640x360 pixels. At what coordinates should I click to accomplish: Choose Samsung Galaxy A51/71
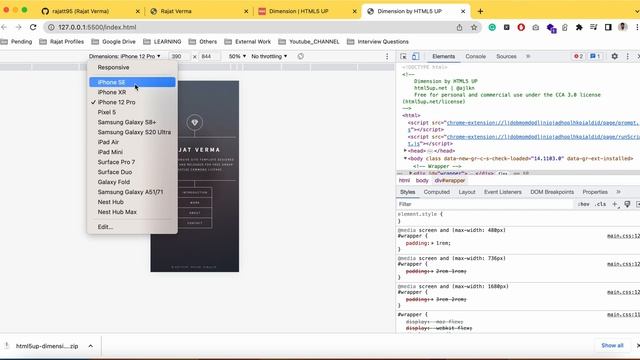[132, 192]
